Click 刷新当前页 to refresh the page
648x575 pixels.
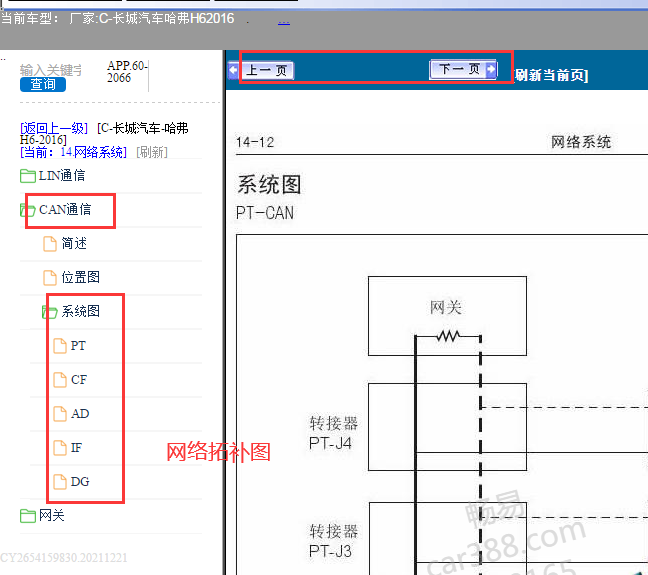[551, 75]
